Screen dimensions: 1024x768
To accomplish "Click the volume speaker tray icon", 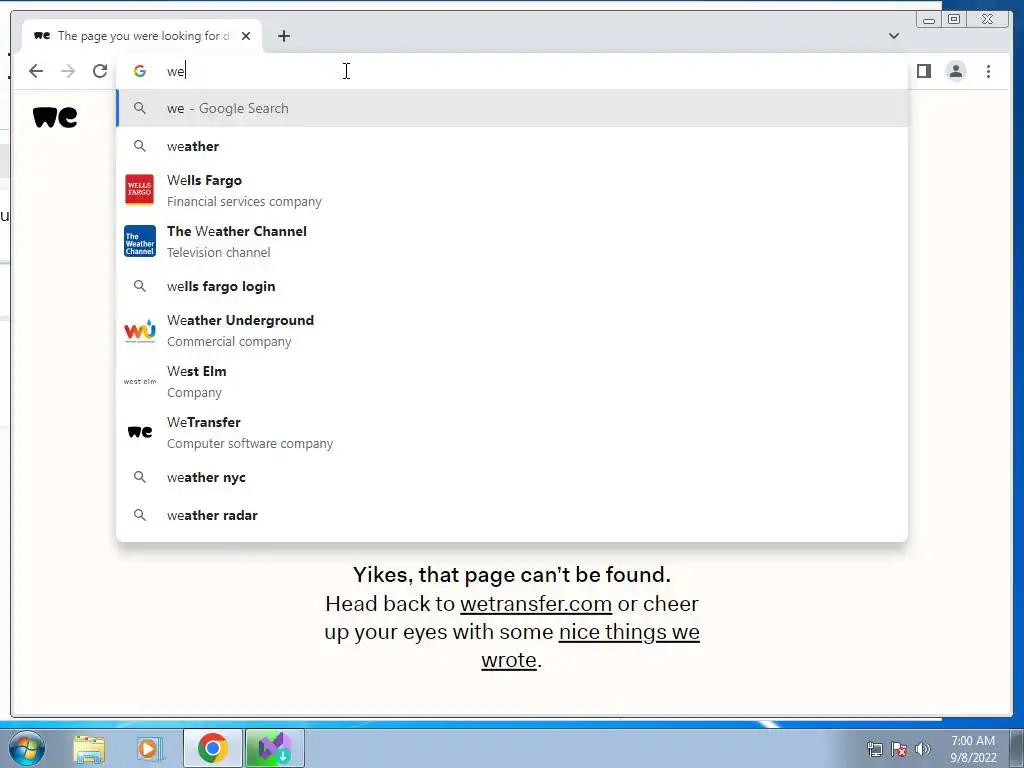I will coord(923,749).
